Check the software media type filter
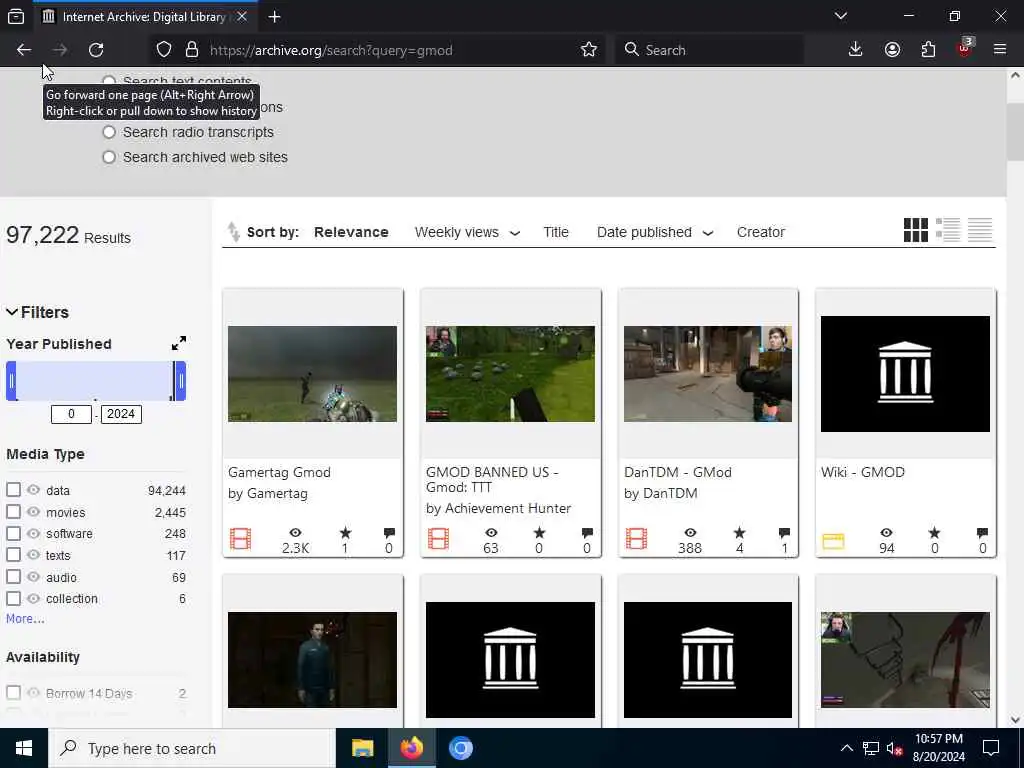 (x=14, y=534)
